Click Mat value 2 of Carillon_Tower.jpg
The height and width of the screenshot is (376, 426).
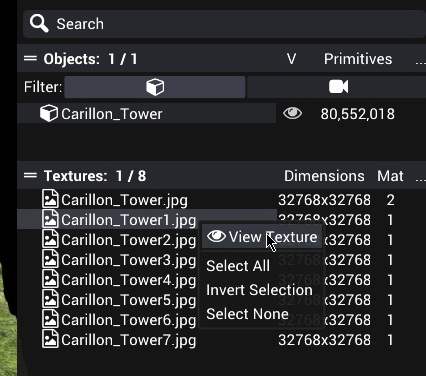tap(390, 200)
